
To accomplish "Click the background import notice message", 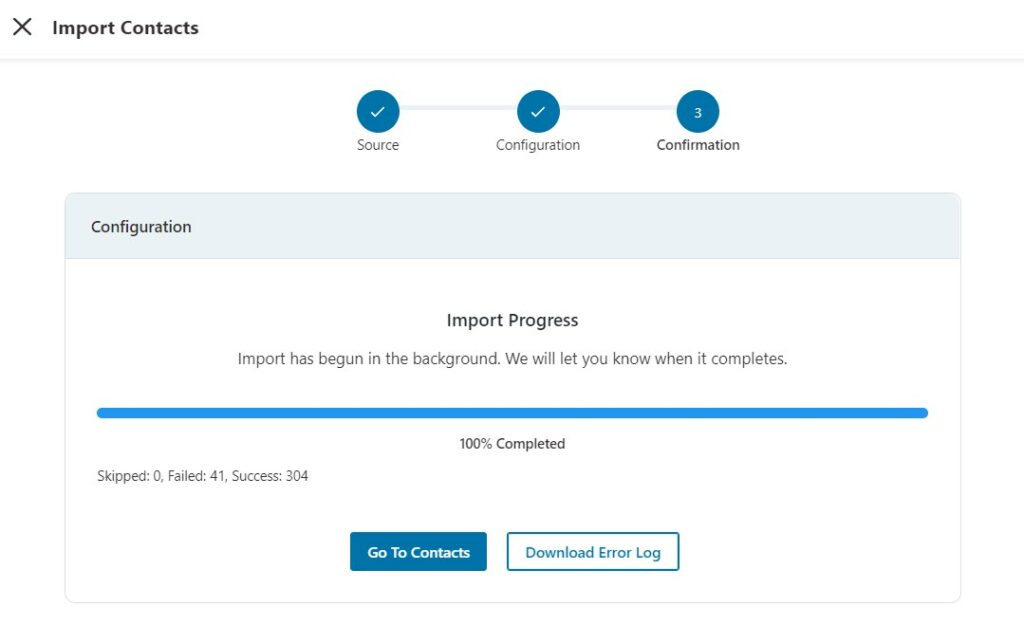I will point(512,359).
